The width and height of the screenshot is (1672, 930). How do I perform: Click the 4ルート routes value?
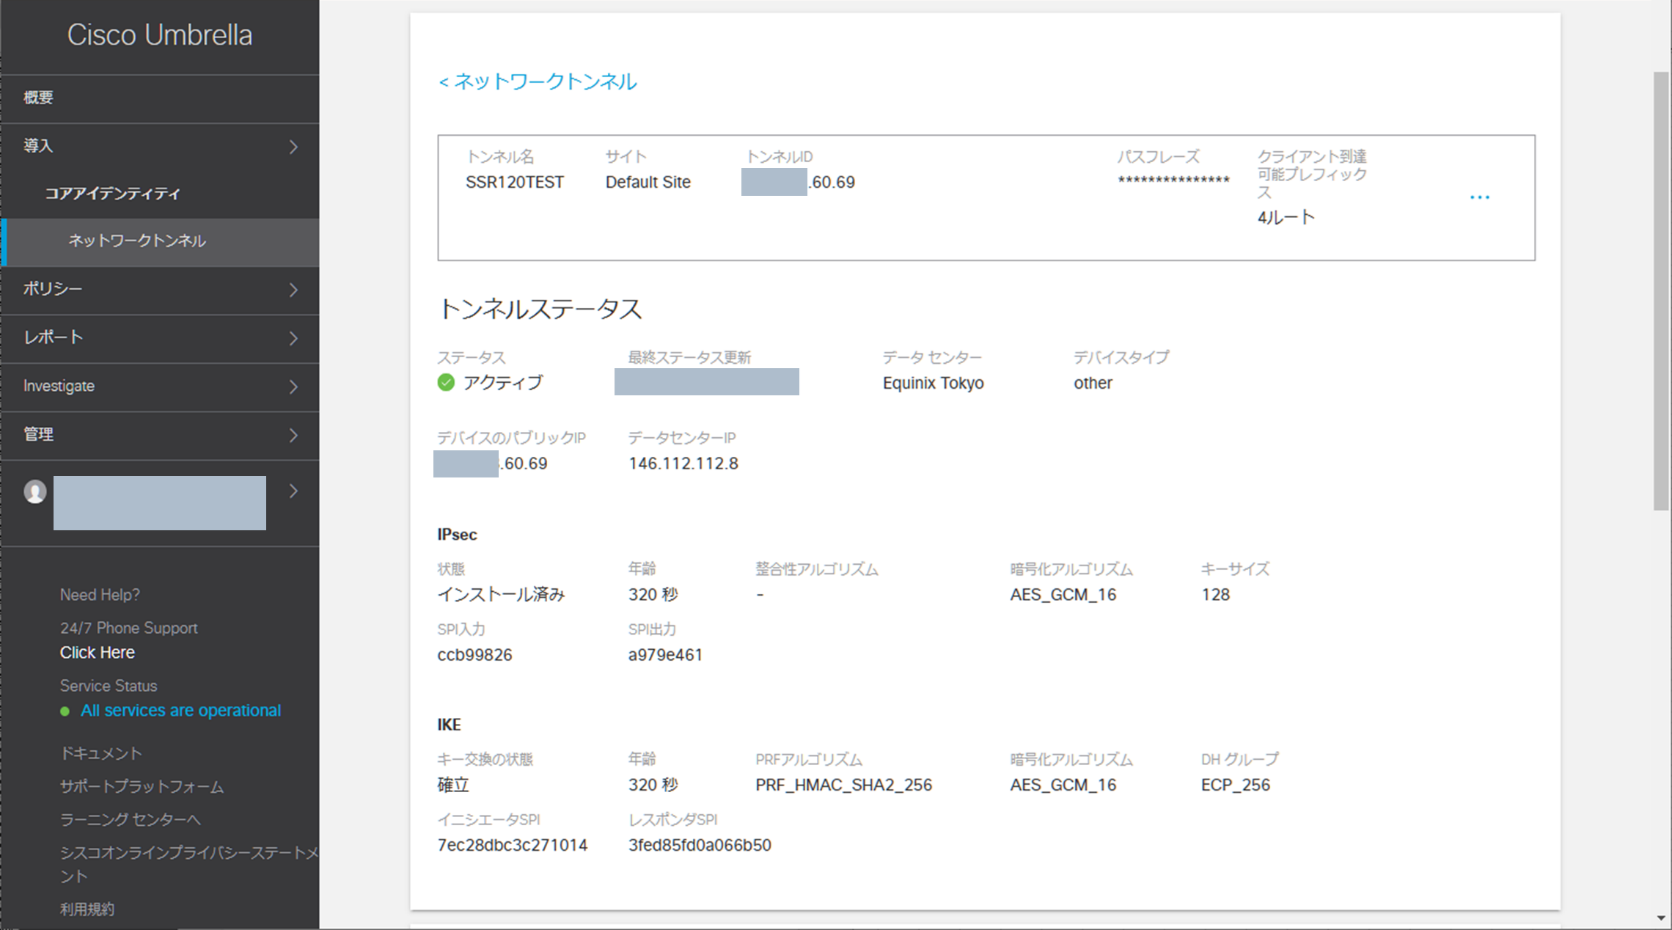[x=1286, y=217]
